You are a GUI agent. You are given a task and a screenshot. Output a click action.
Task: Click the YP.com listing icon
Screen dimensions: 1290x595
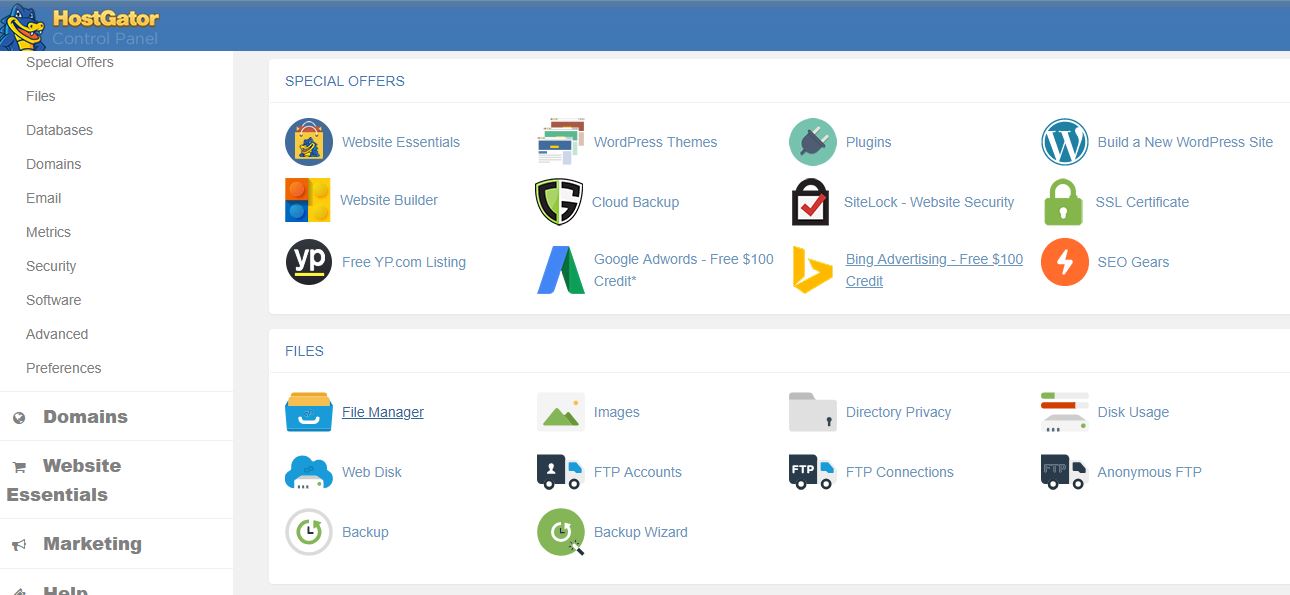coord(309,262)
